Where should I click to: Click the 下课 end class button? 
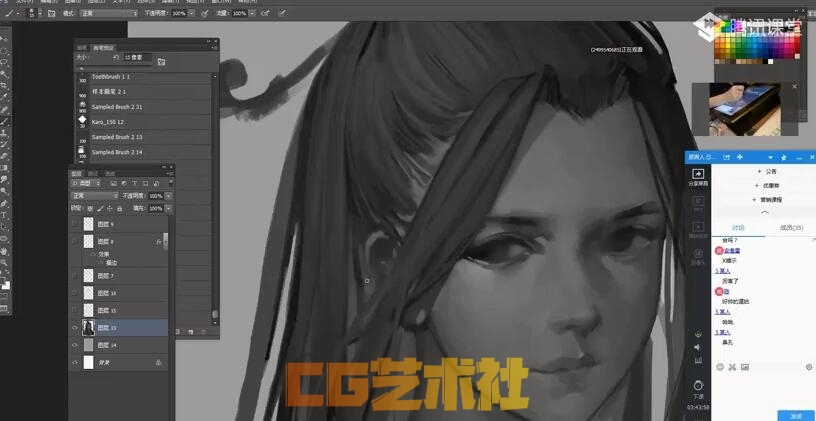(698, 388)
